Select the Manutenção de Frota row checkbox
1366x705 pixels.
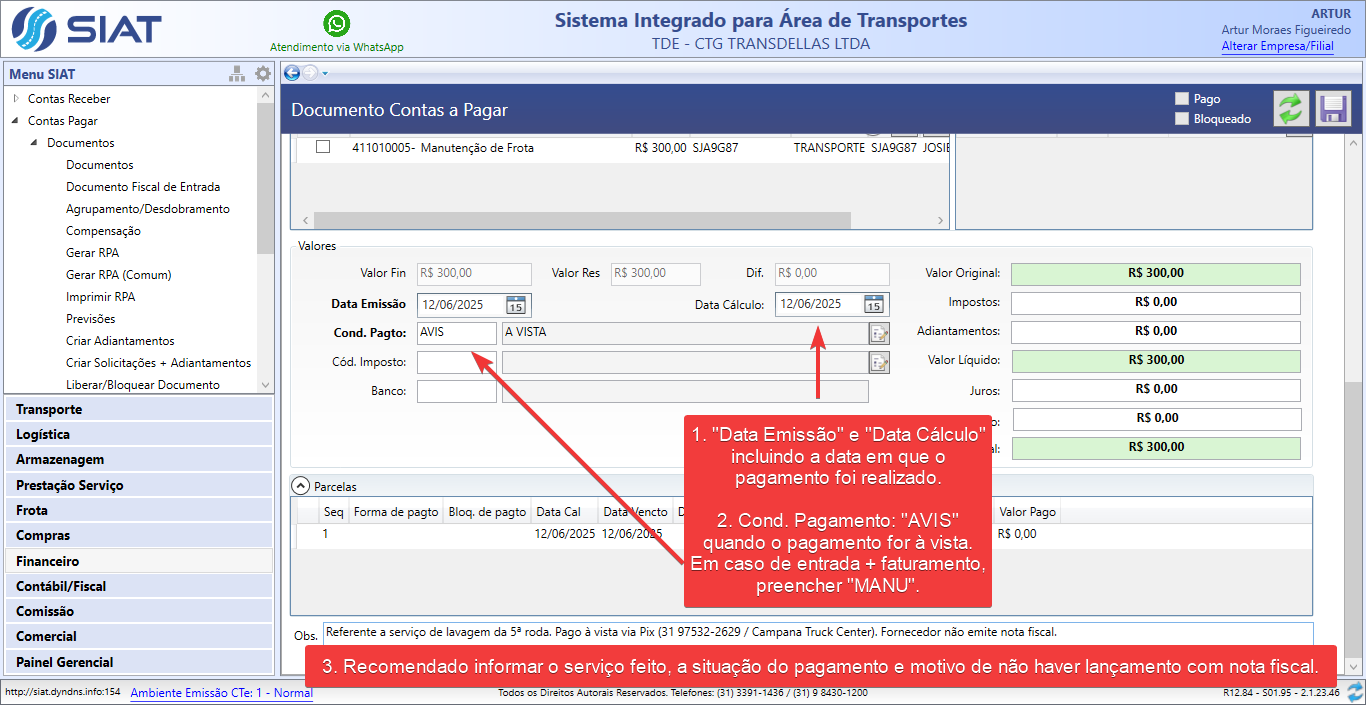323,147
